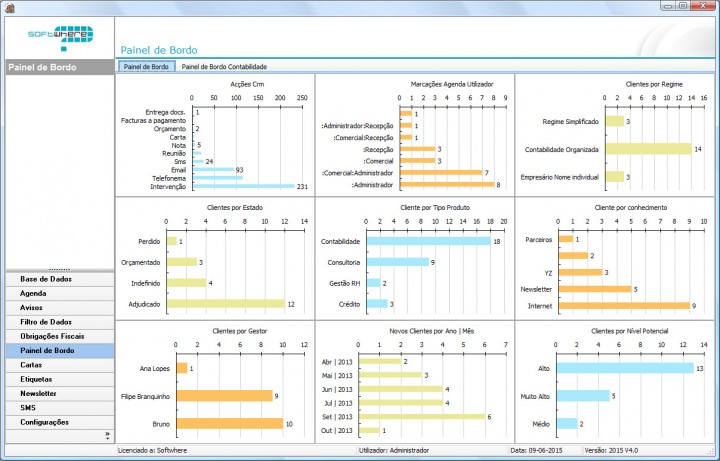Click Cliente por conhecimento chart title
This screenshot has height=461, width=720.
[631, 208]
